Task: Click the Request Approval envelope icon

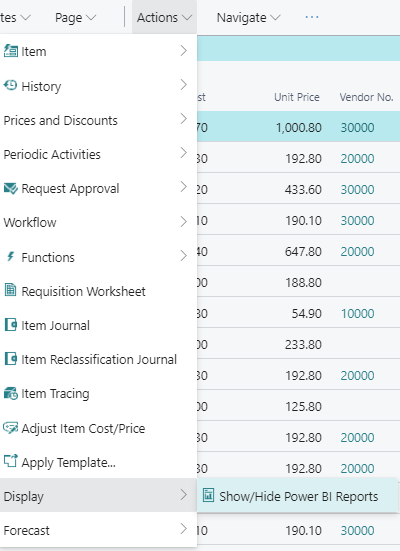Action: coord(11,188)
